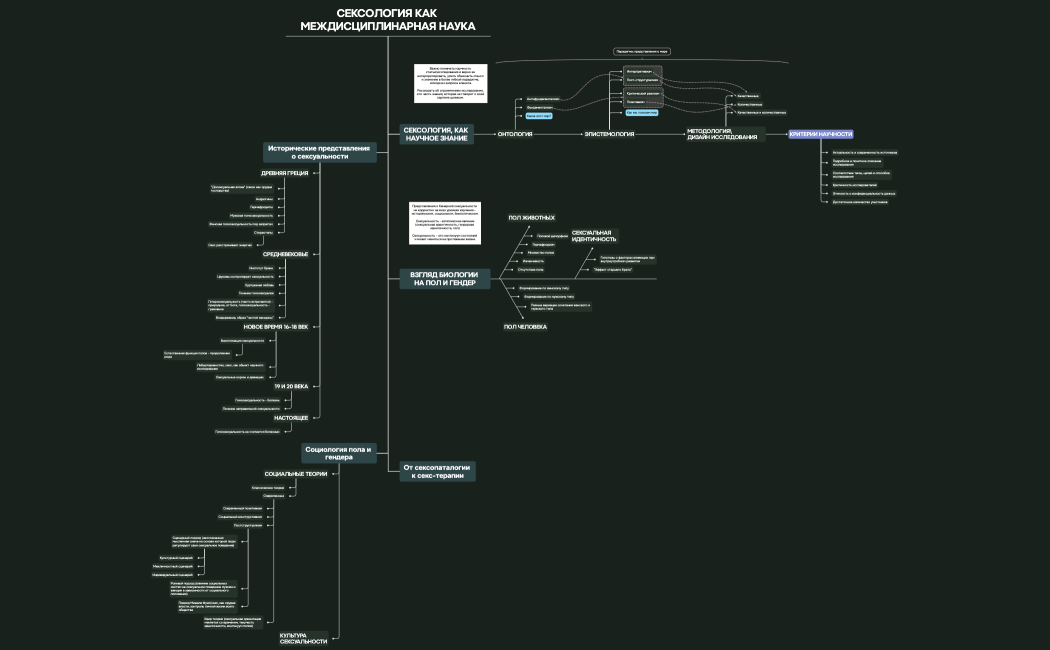Viewport: 1050px width, 650px height.
Task: Select the КУЛЬТУРА СЕКСУАЛЬНОСТИ node
Action: pyautogui.click(x=305, y=638)
